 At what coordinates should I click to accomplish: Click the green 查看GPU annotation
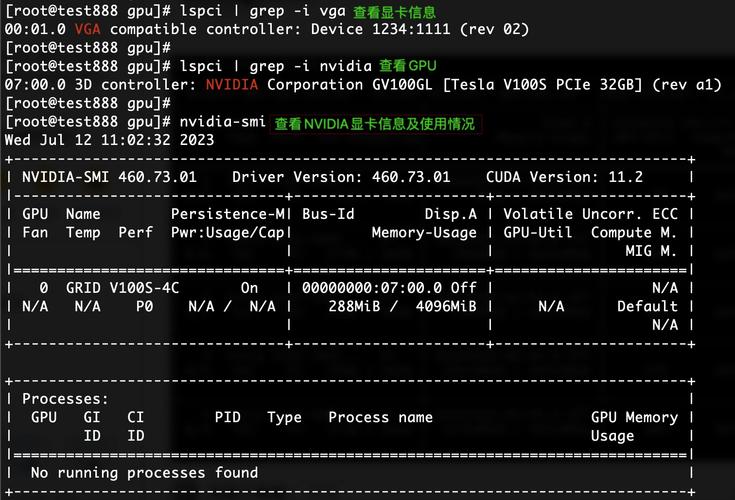[x=407, y=66]
